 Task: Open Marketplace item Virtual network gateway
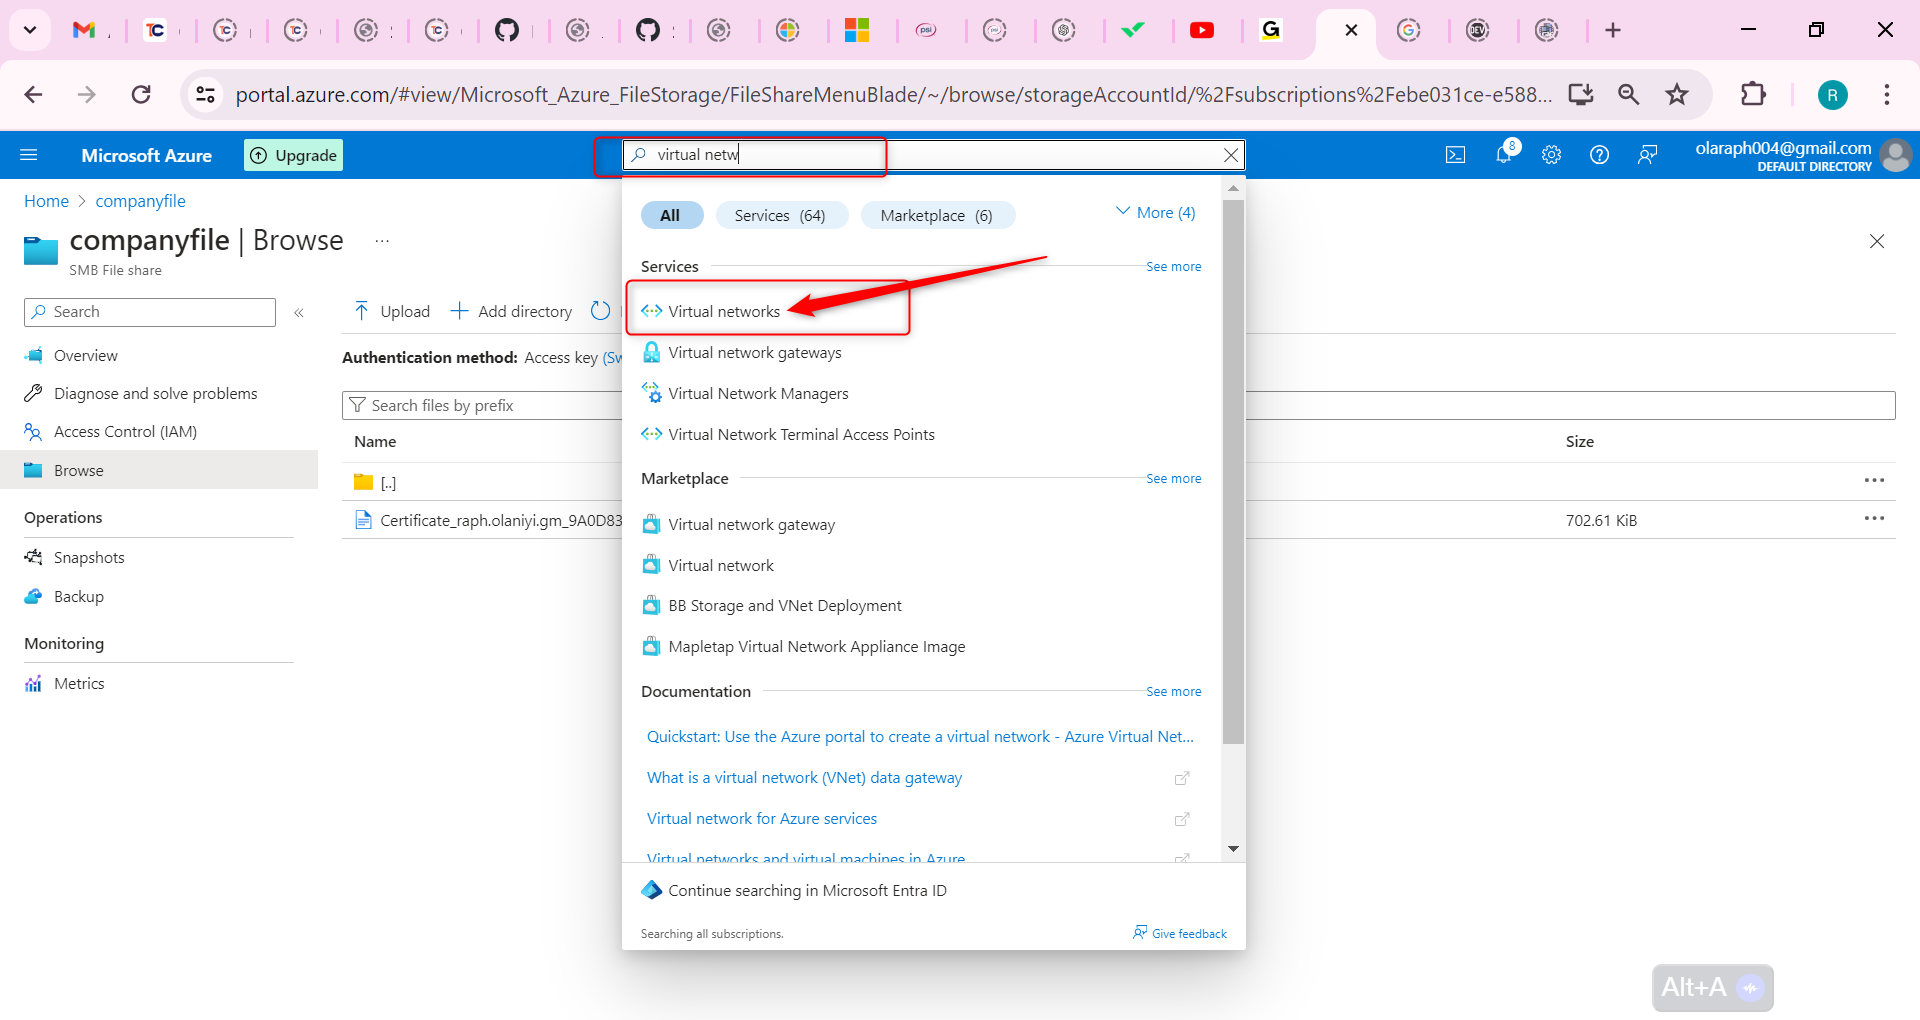[x=751, y=524]
